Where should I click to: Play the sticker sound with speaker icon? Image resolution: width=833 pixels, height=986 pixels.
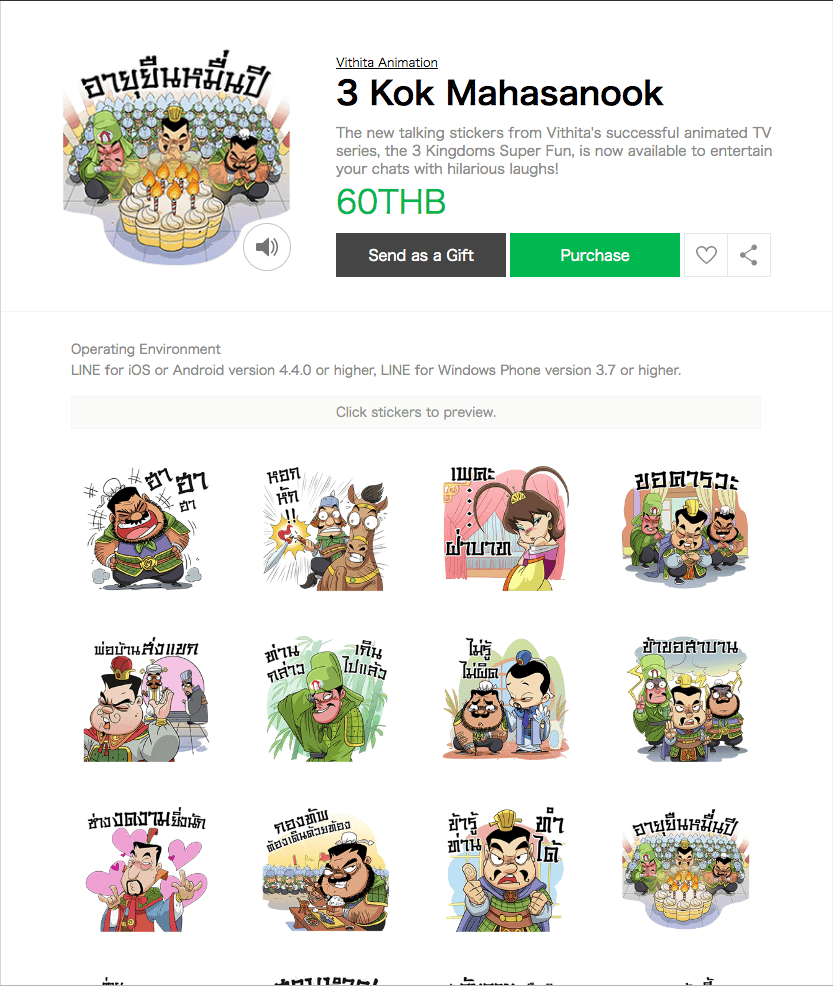267,247
